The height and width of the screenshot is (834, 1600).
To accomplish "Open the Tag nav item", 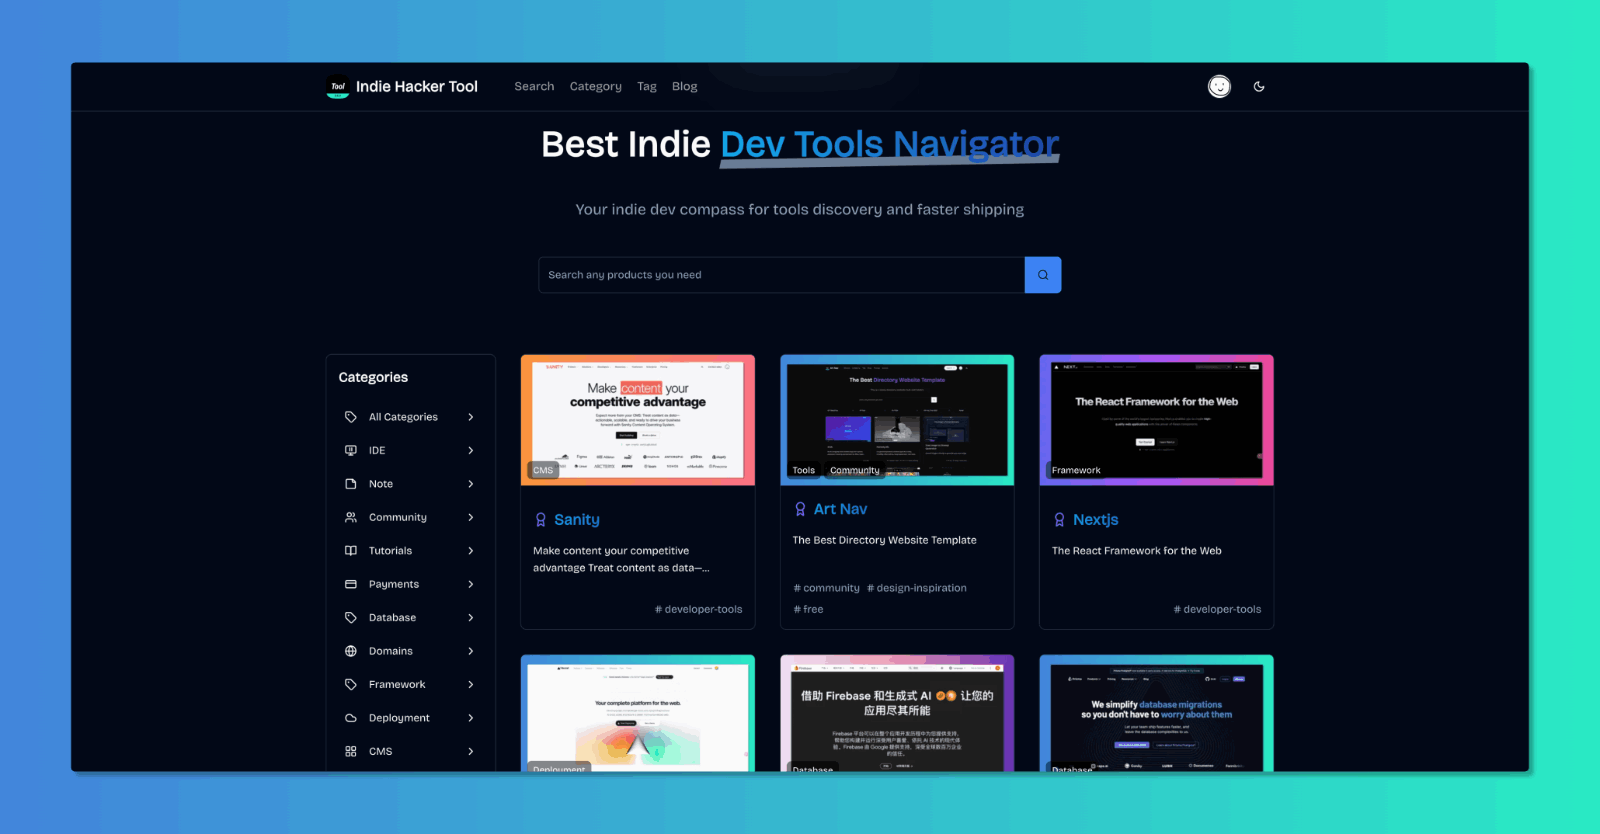I will (x=647, y=87).
